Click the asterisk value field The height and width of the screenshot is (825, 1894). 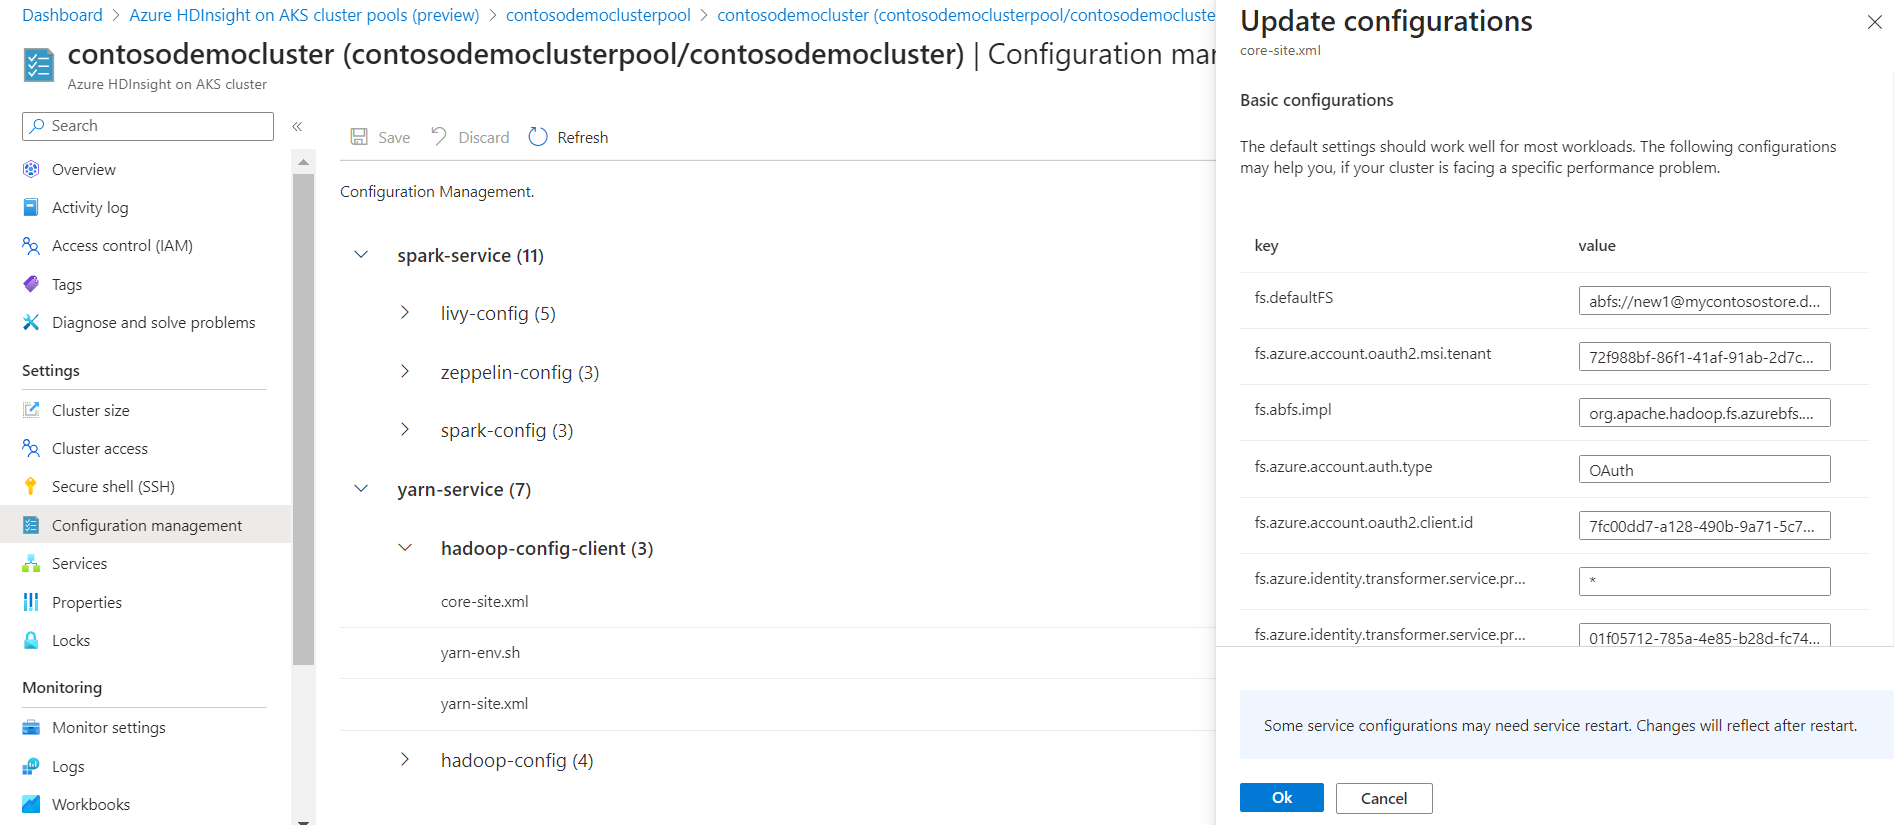[1704, 582]
